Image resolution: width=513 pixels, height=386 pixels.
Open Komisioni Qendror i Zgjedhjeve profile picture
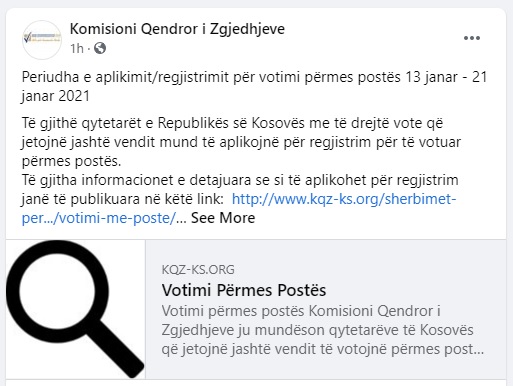click(42, 40)
